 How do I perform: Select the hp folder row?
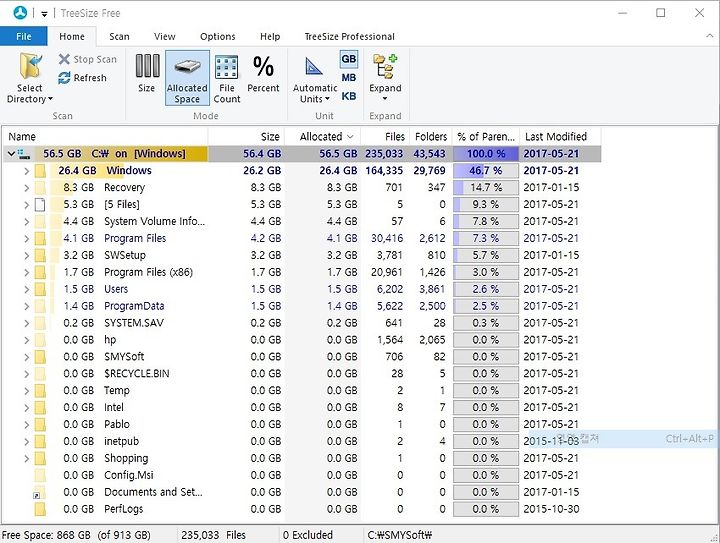302,340
